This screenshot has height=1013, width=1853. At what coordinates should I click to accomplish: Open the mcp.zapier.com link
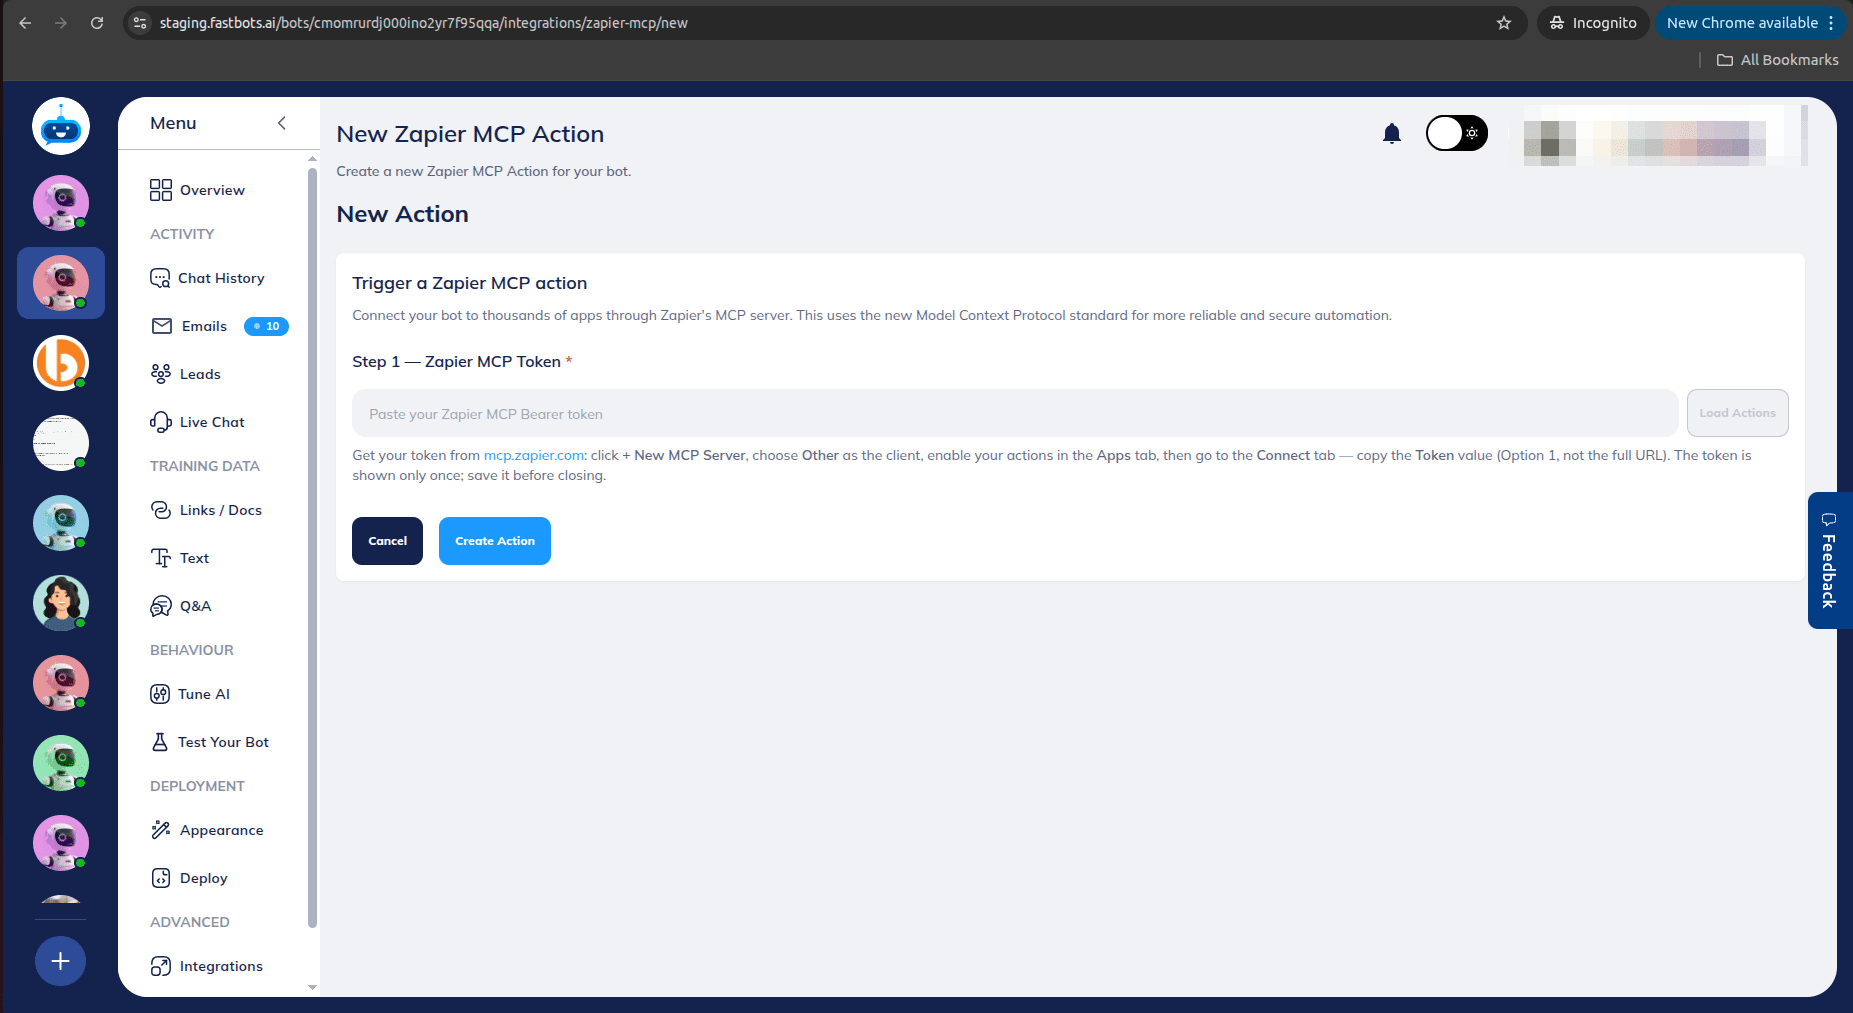(534, 455)
